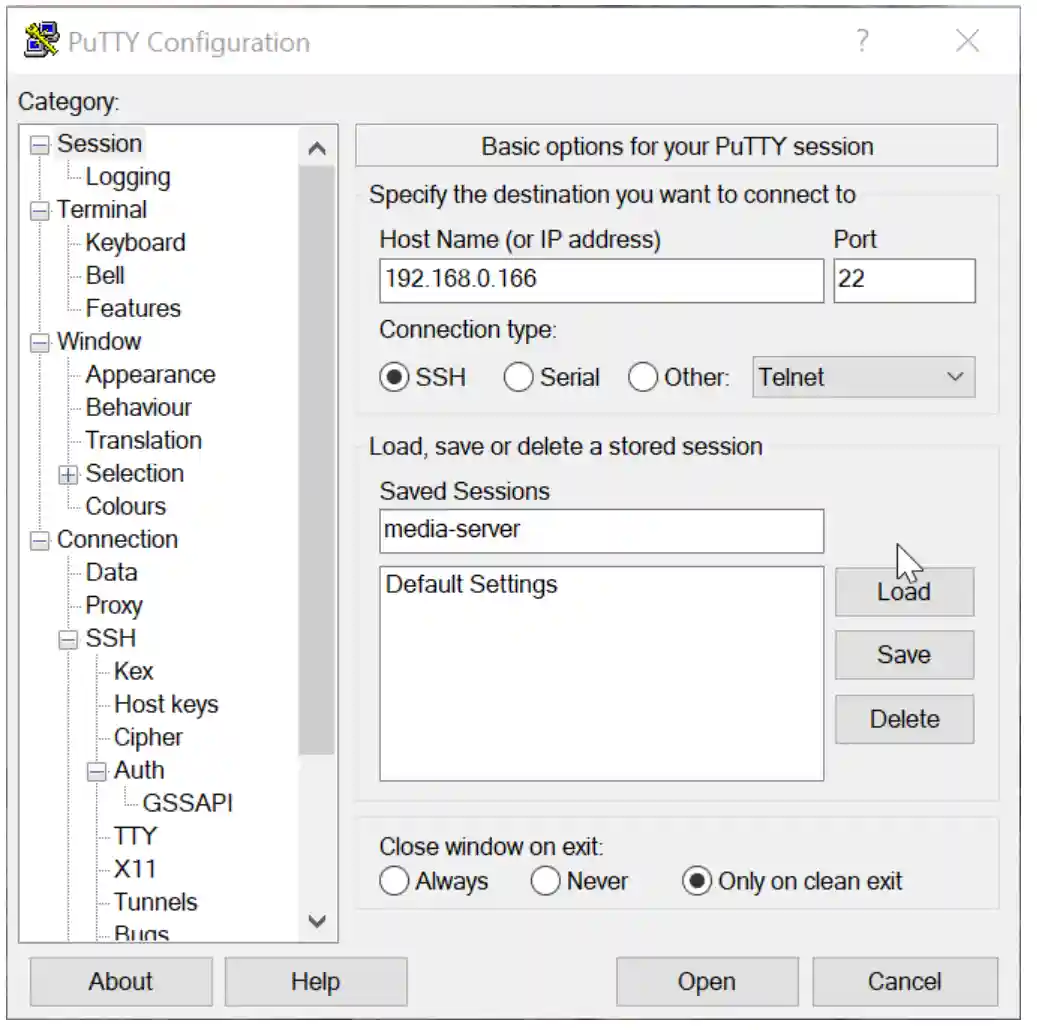This screenshot has width=1037, height=1030.
Task: Click the help question mark in title bar
Action: (x=863, y=41)
